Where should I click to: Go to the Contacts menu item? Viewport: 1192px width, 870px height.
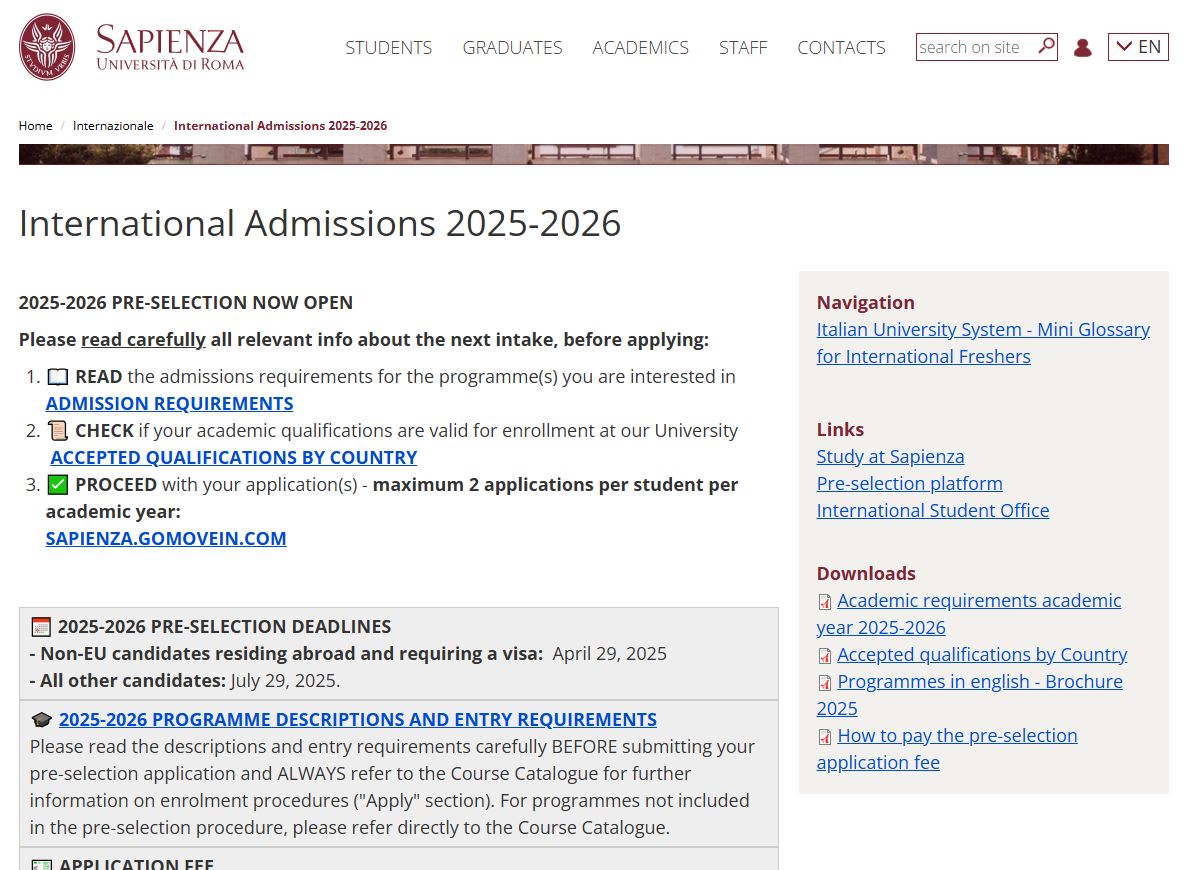tap(841, 48)
